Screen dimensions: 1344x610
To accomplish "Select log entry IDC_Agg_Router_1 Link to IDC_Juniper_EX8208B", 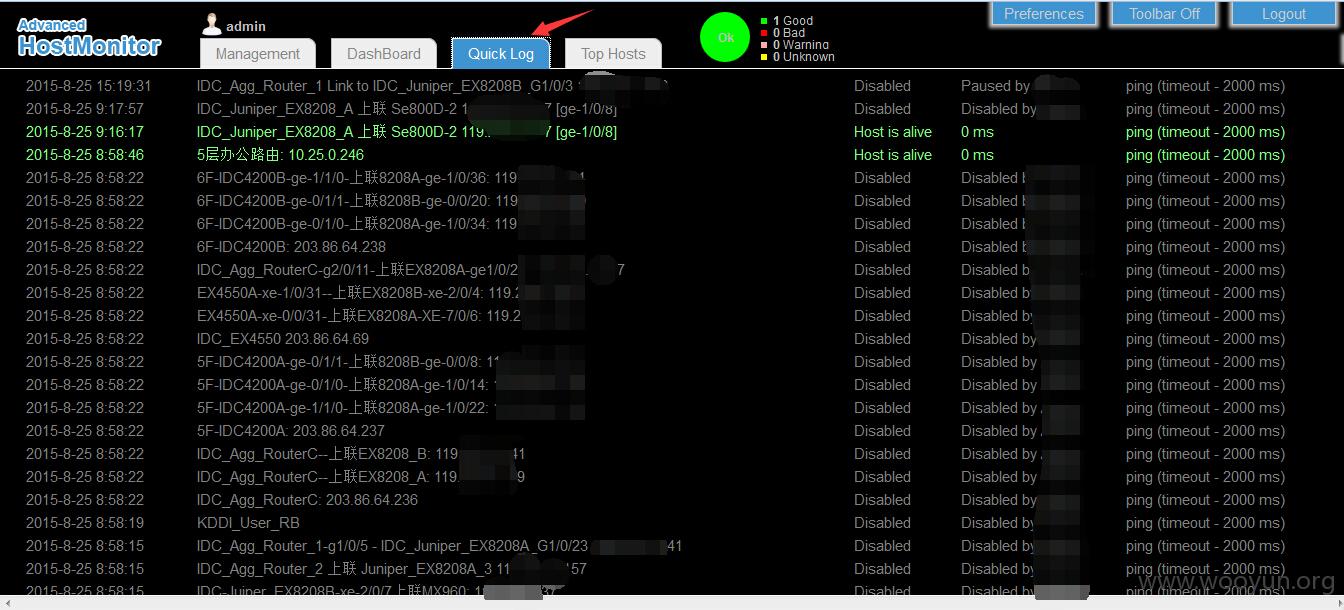I will click(x=385, y=86).
